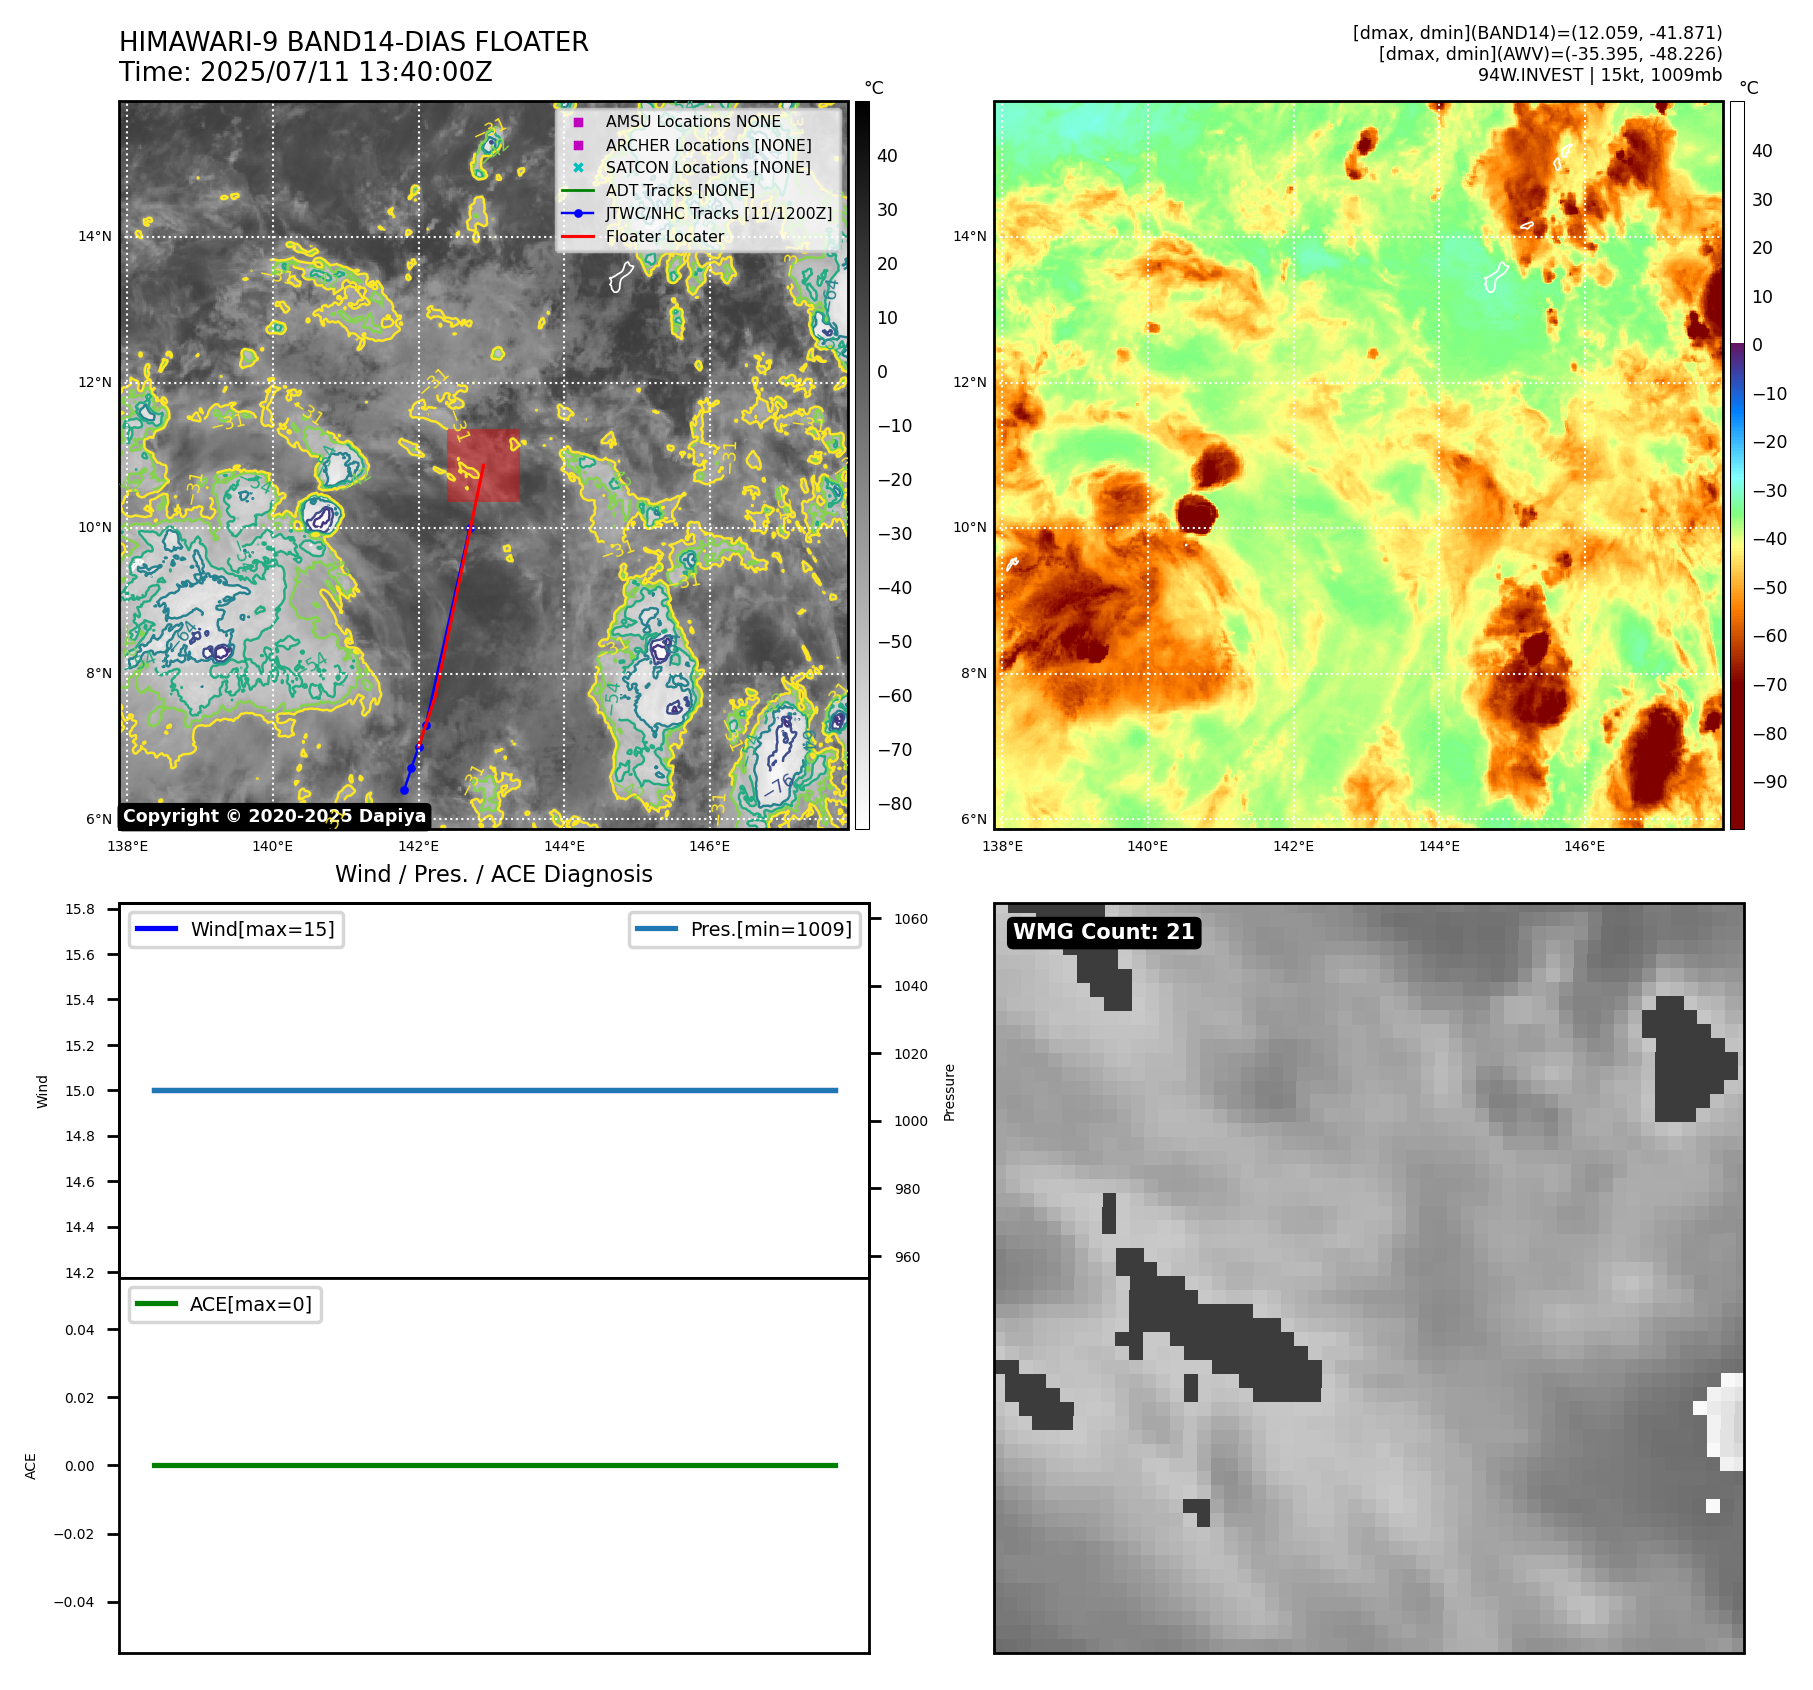Screen dimensions: 1813x1690
Task: Click the Time: 2025/07/11 13:40:00Z text
Action: [x=306, y=72]
